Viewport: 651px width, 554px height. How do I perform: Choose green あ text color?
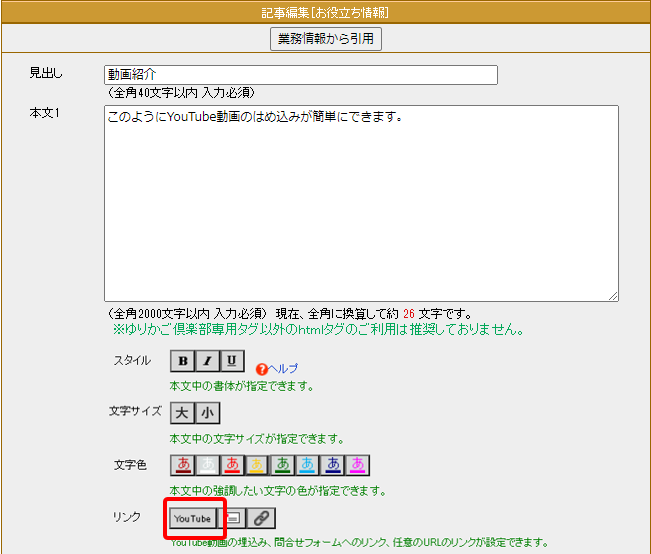(282, 465)
